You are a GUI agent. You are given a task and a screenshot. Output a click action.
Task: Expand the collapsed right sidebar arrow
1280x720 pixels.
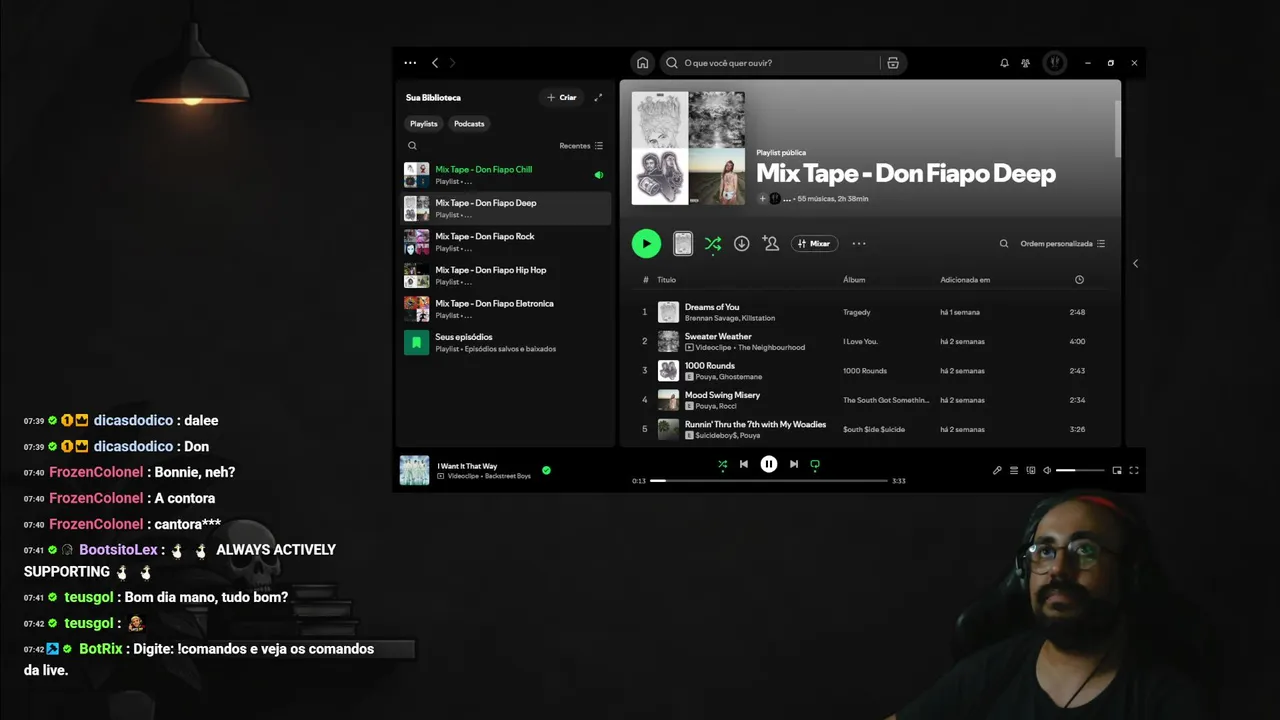pyautogui.click(x=1135, y=264)
